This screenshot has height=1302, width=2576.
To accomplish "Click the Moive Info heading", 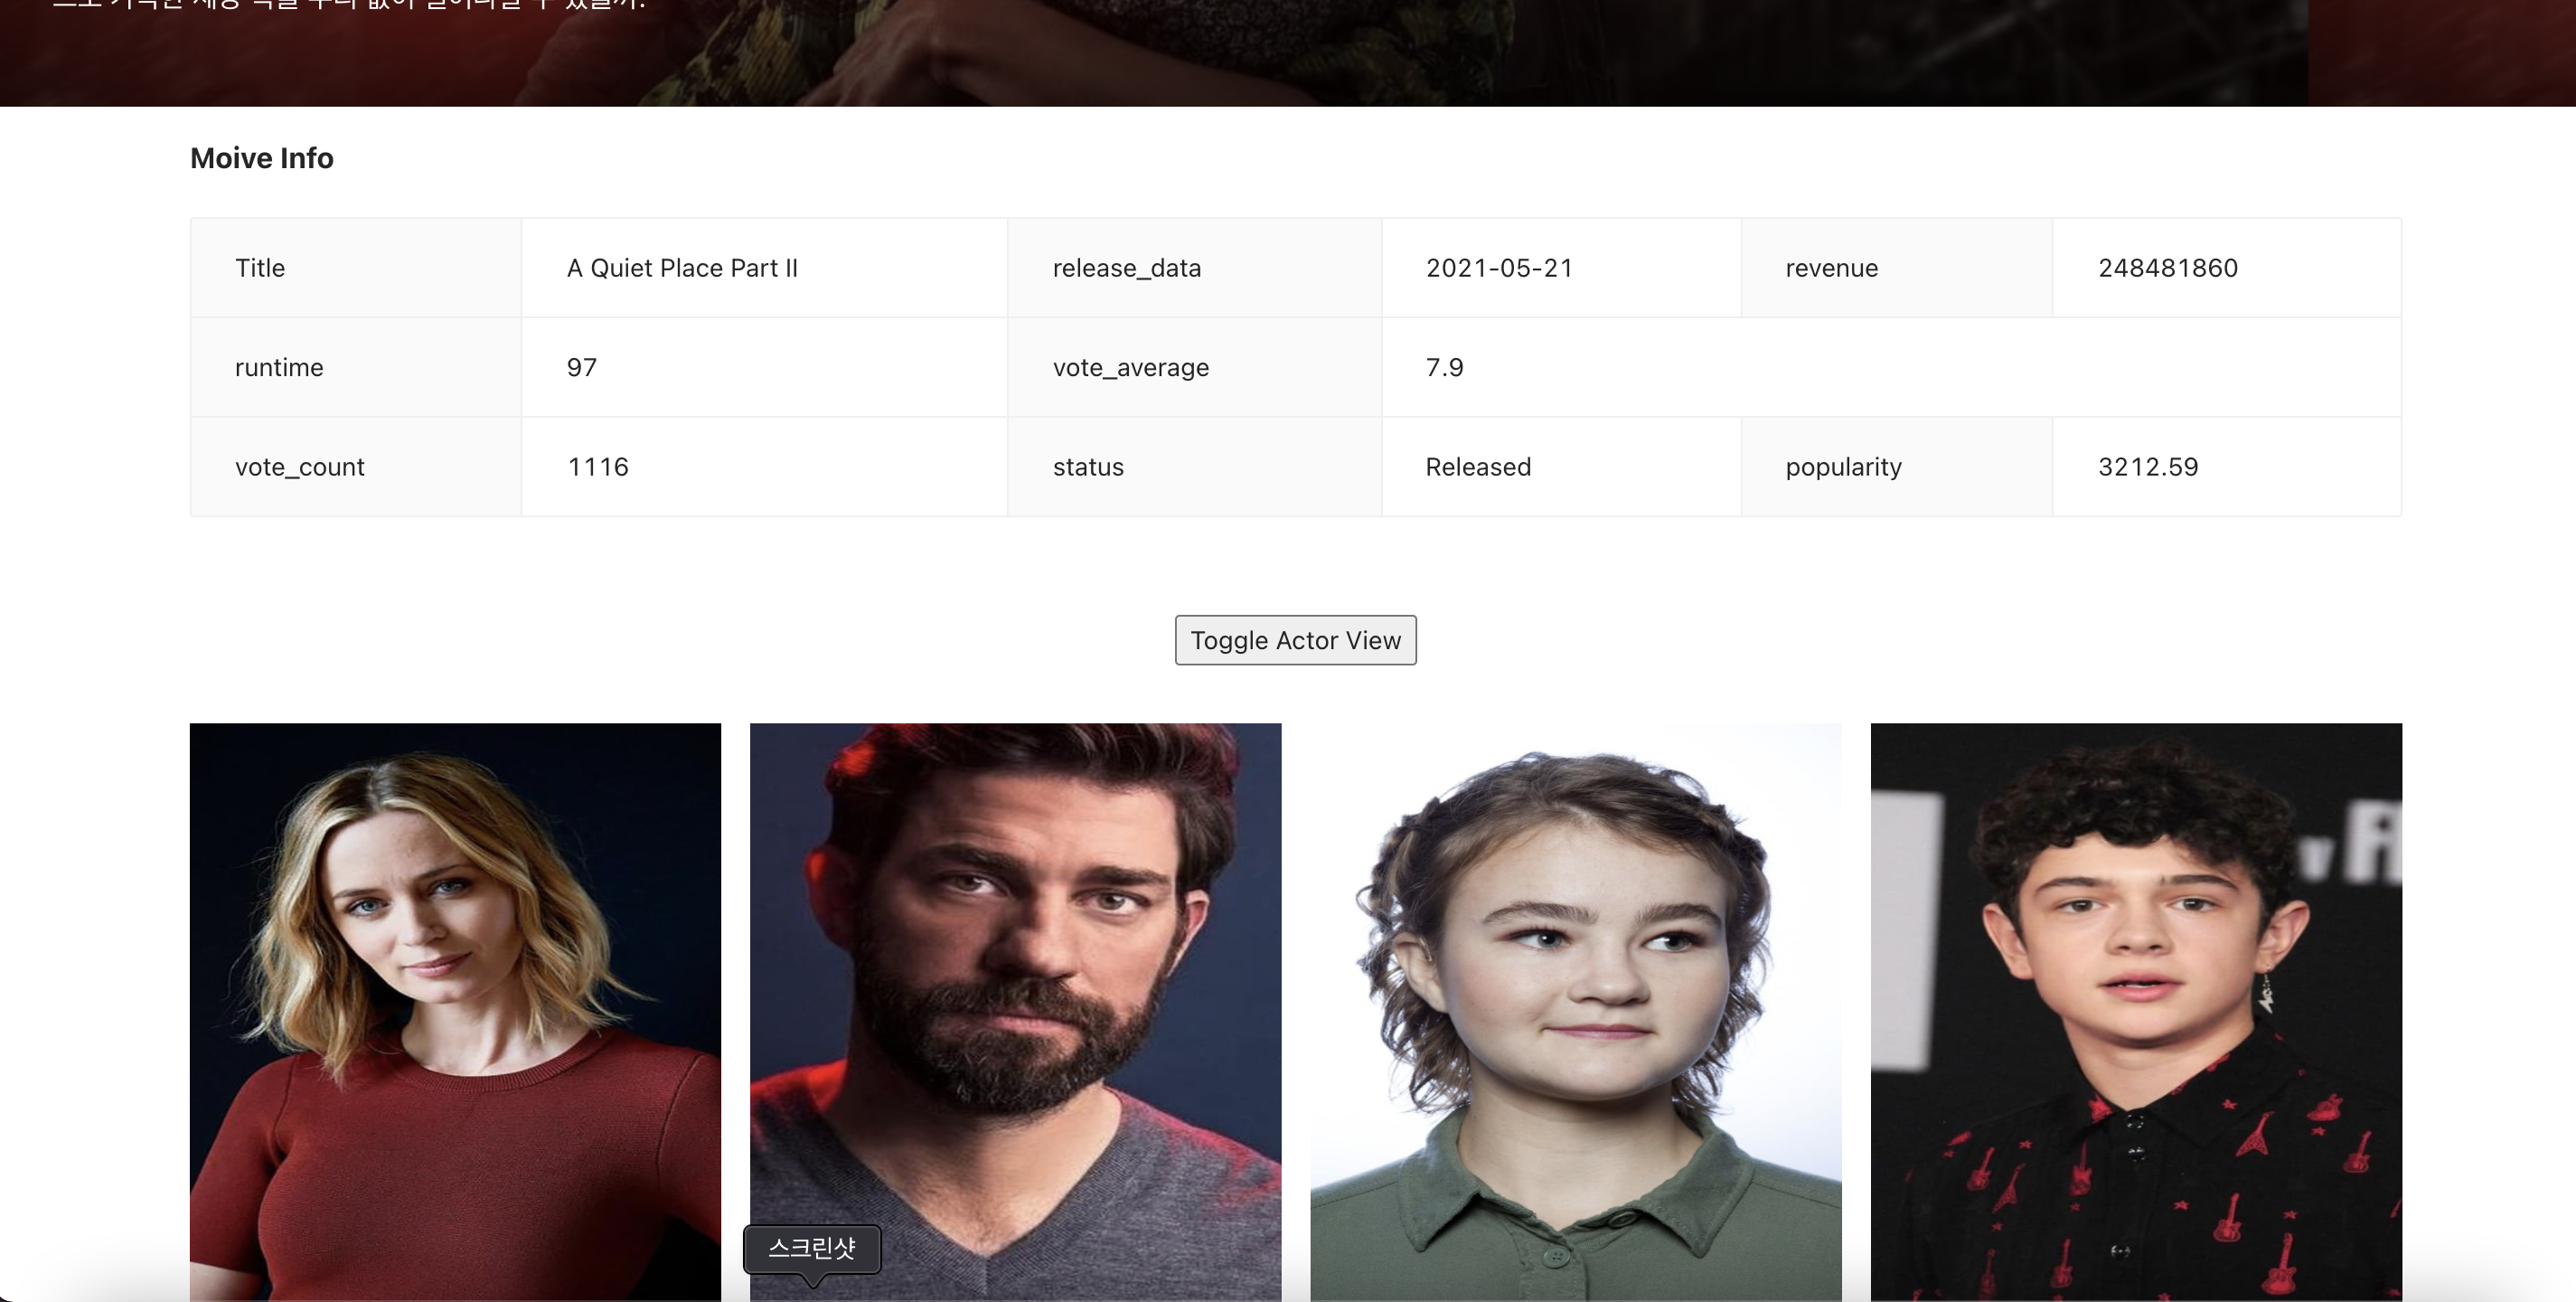I will 262,158.
